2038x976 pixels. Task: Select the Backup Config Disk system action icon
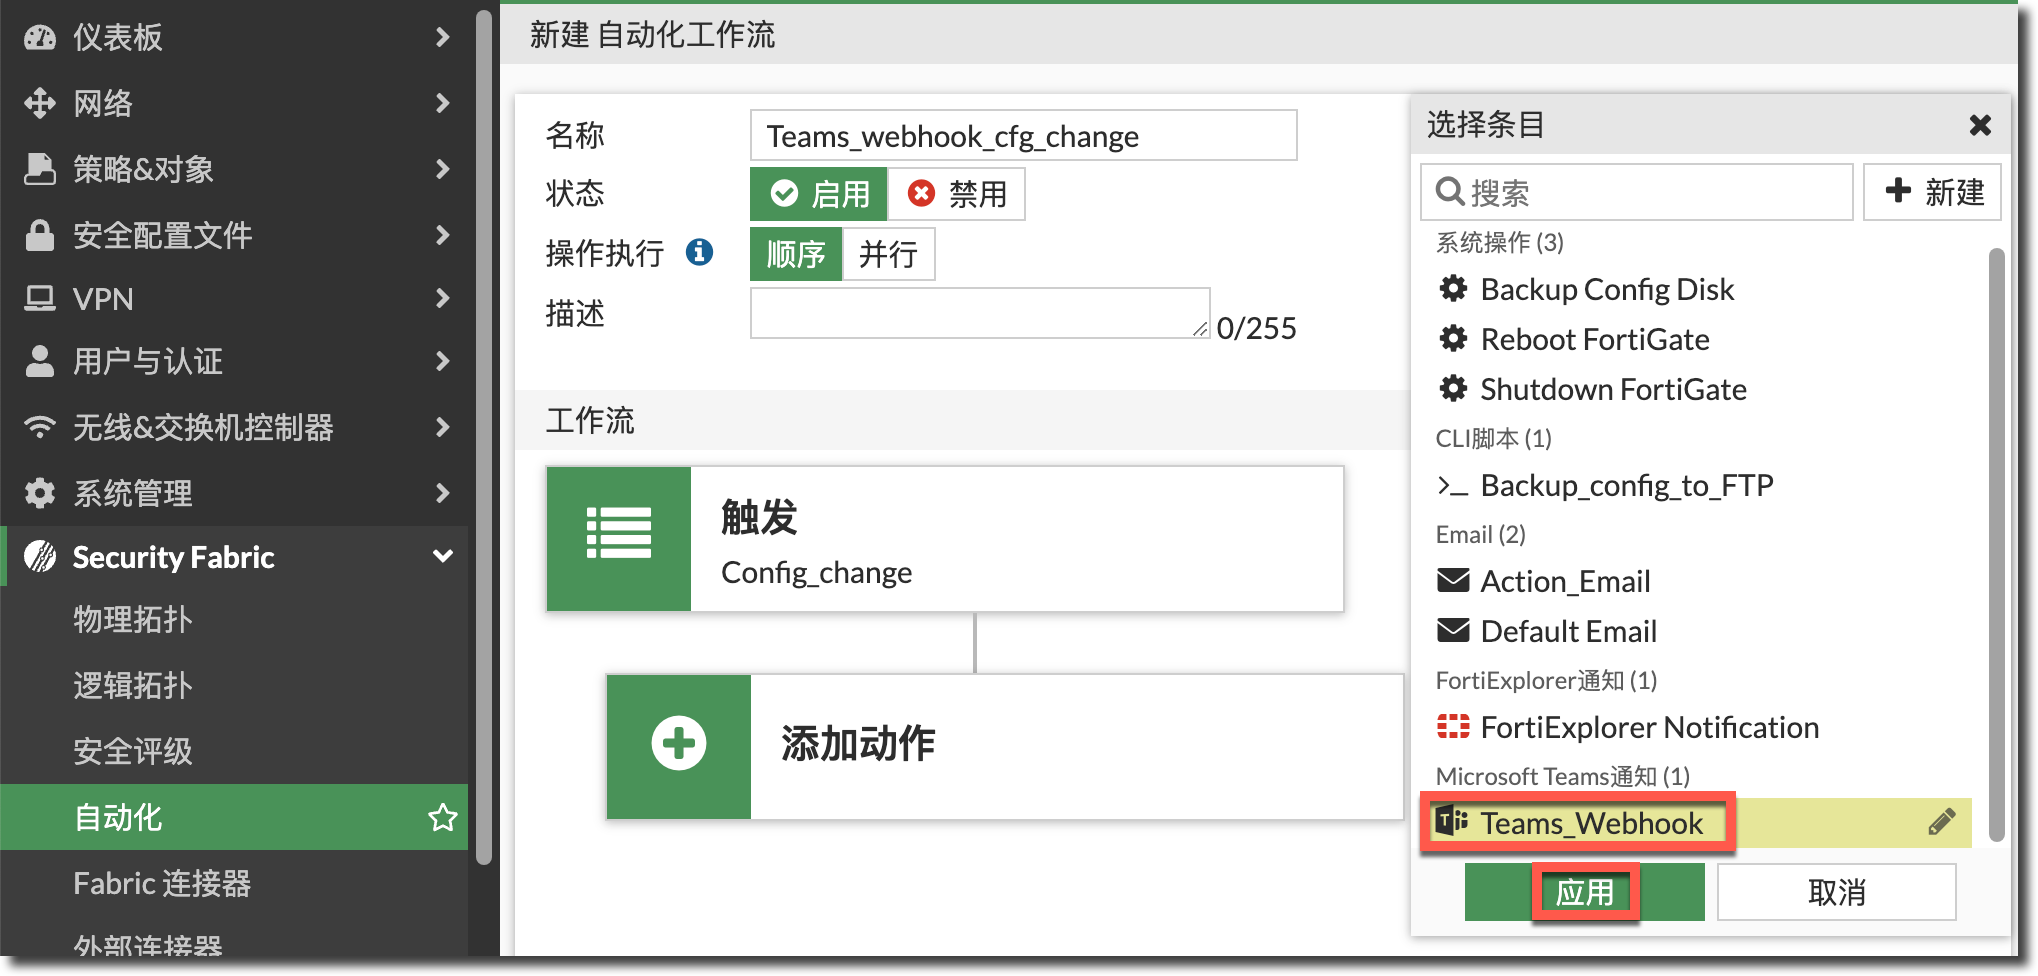coord(1453,288)
